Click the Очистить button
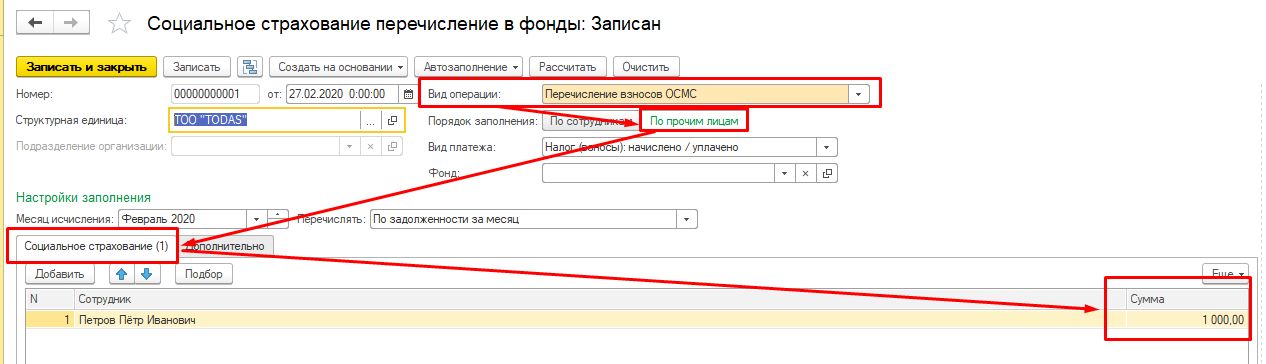 click(645, 67)
